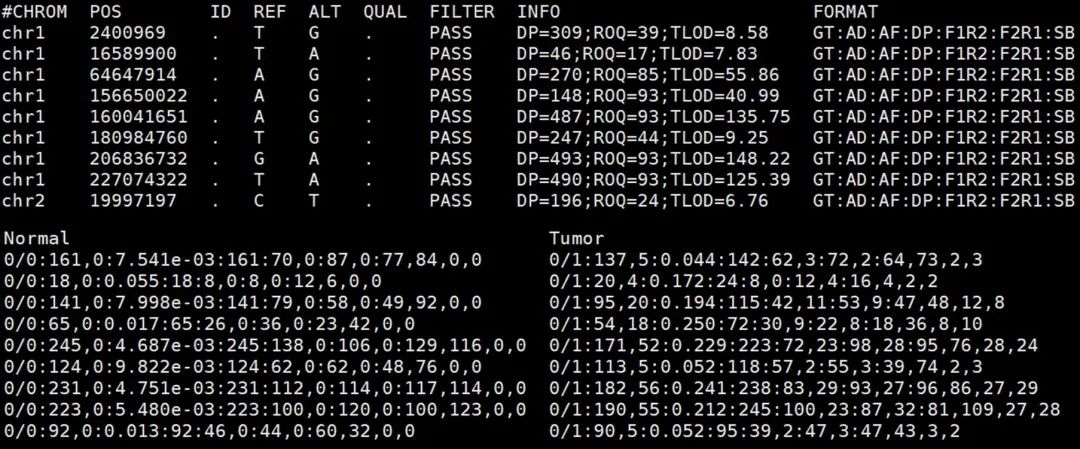Click the FORMAT column header
This screenshot has width=1080, height=449.
[846, 12]
